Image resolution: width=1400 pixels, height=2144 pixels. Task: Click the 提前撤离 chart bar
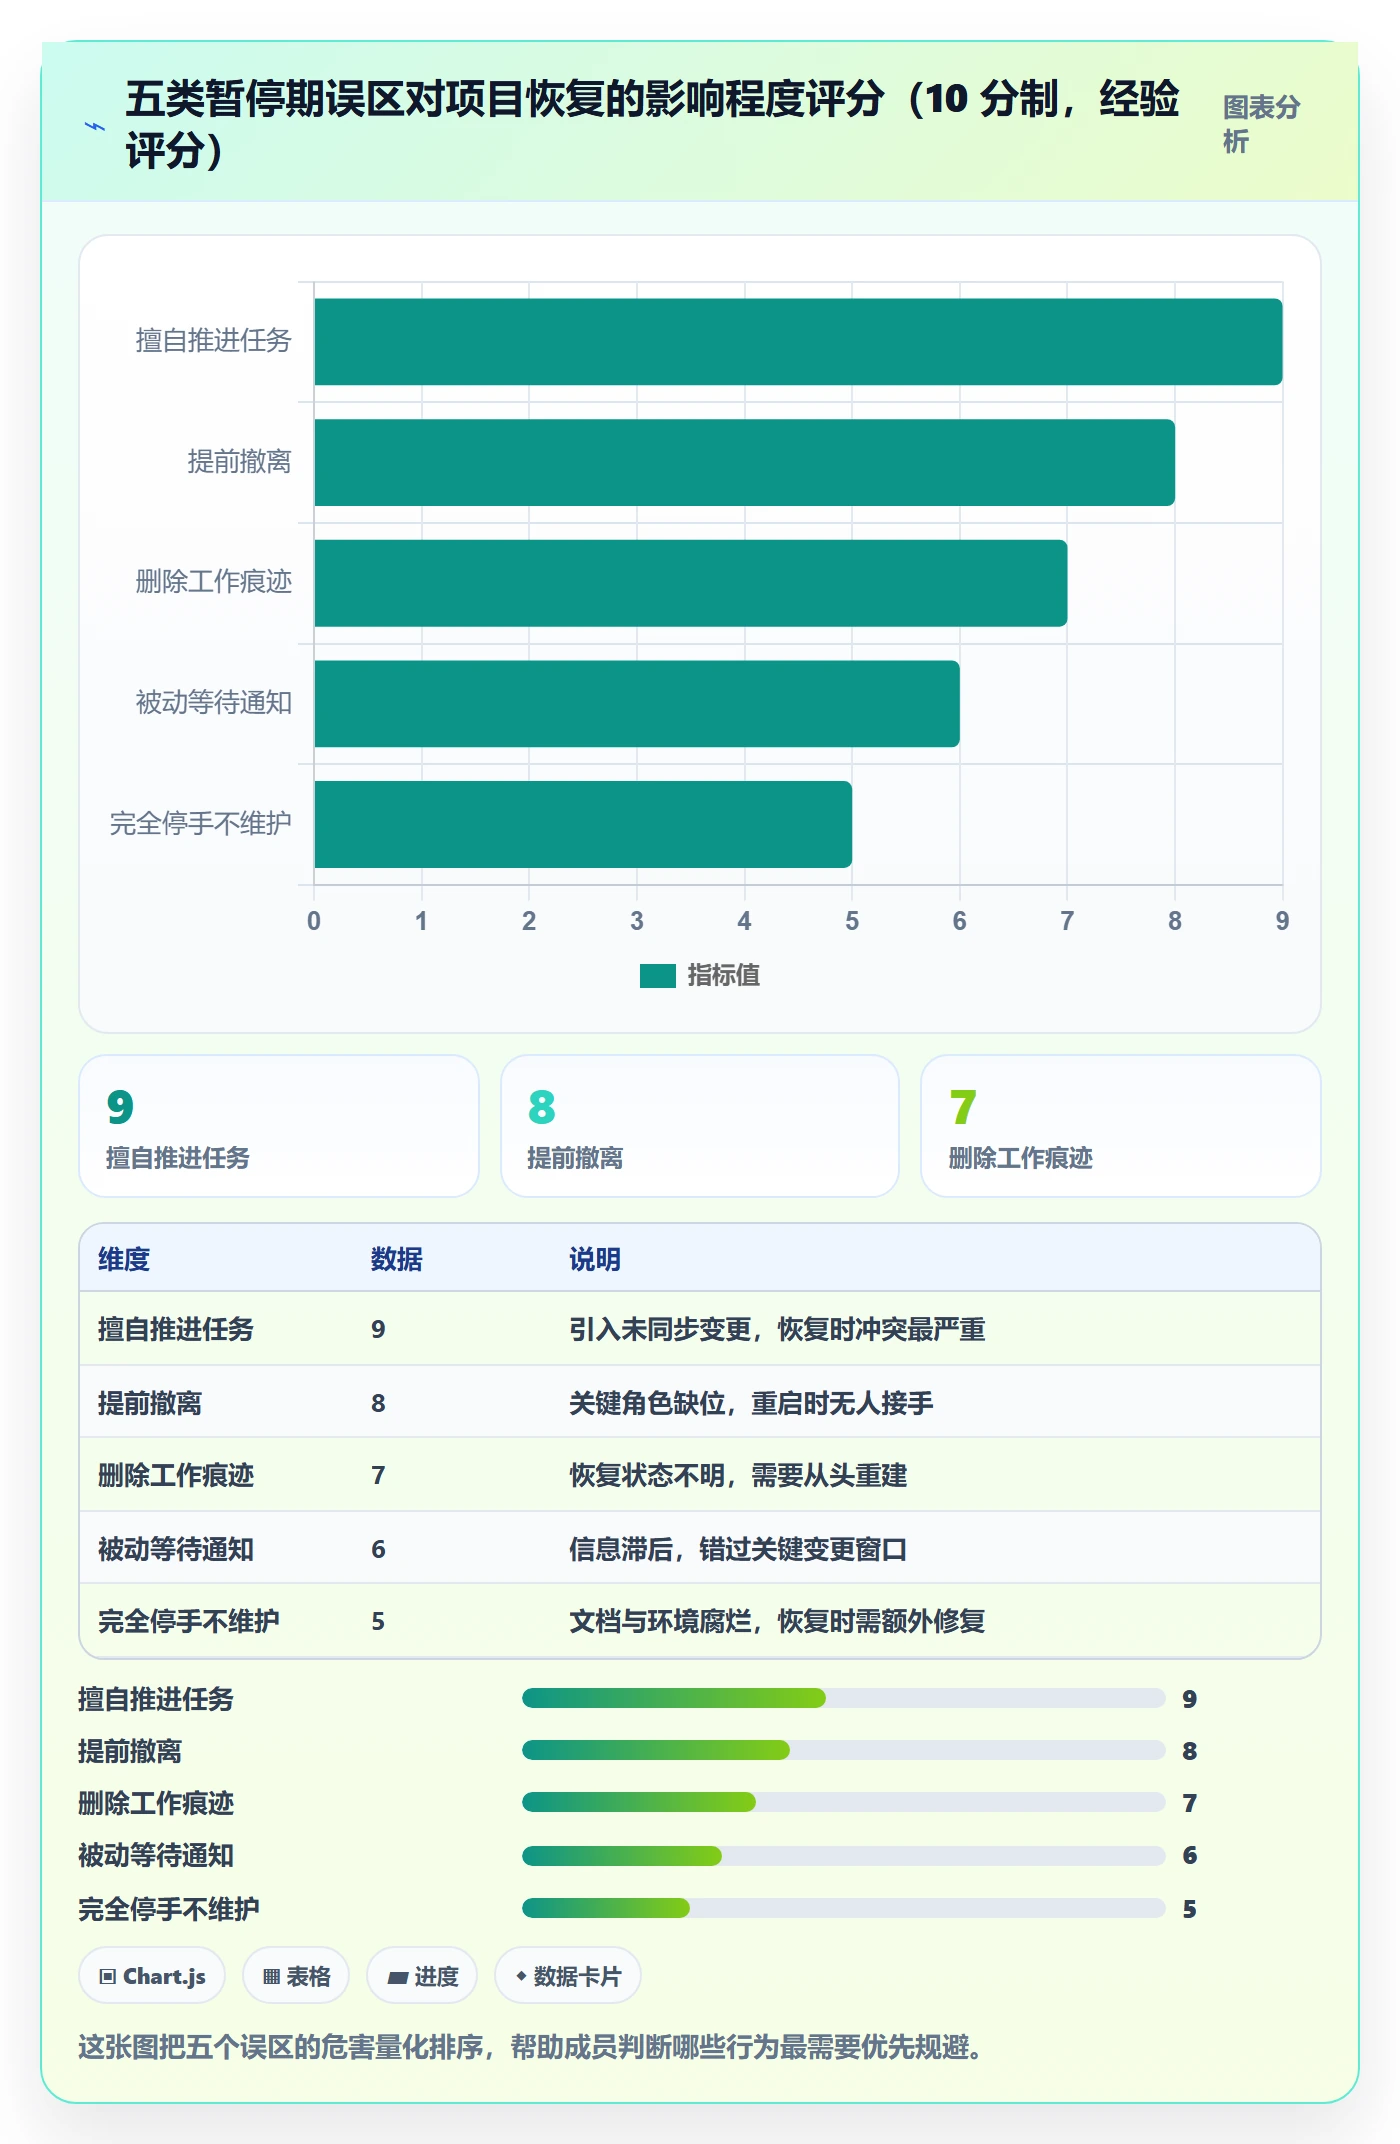745,463
